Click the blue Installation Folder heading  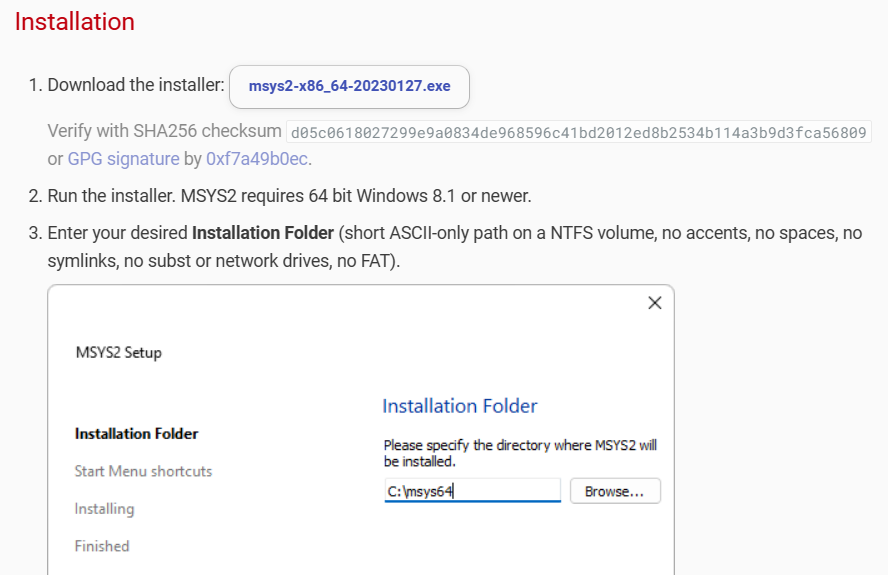coord(459,406)
